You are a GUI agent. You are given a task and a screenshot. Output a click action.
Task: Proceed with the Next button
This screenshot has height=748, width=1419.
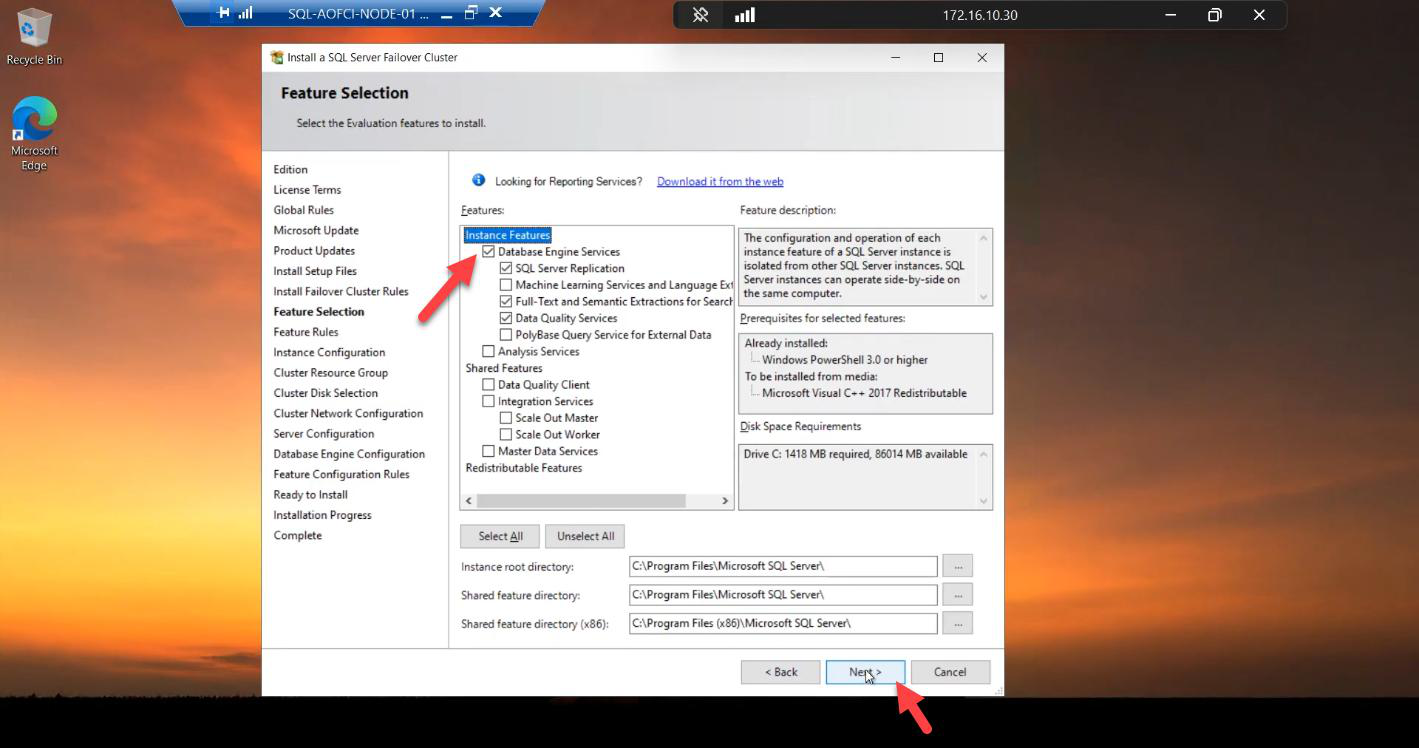tap(866, 672)
